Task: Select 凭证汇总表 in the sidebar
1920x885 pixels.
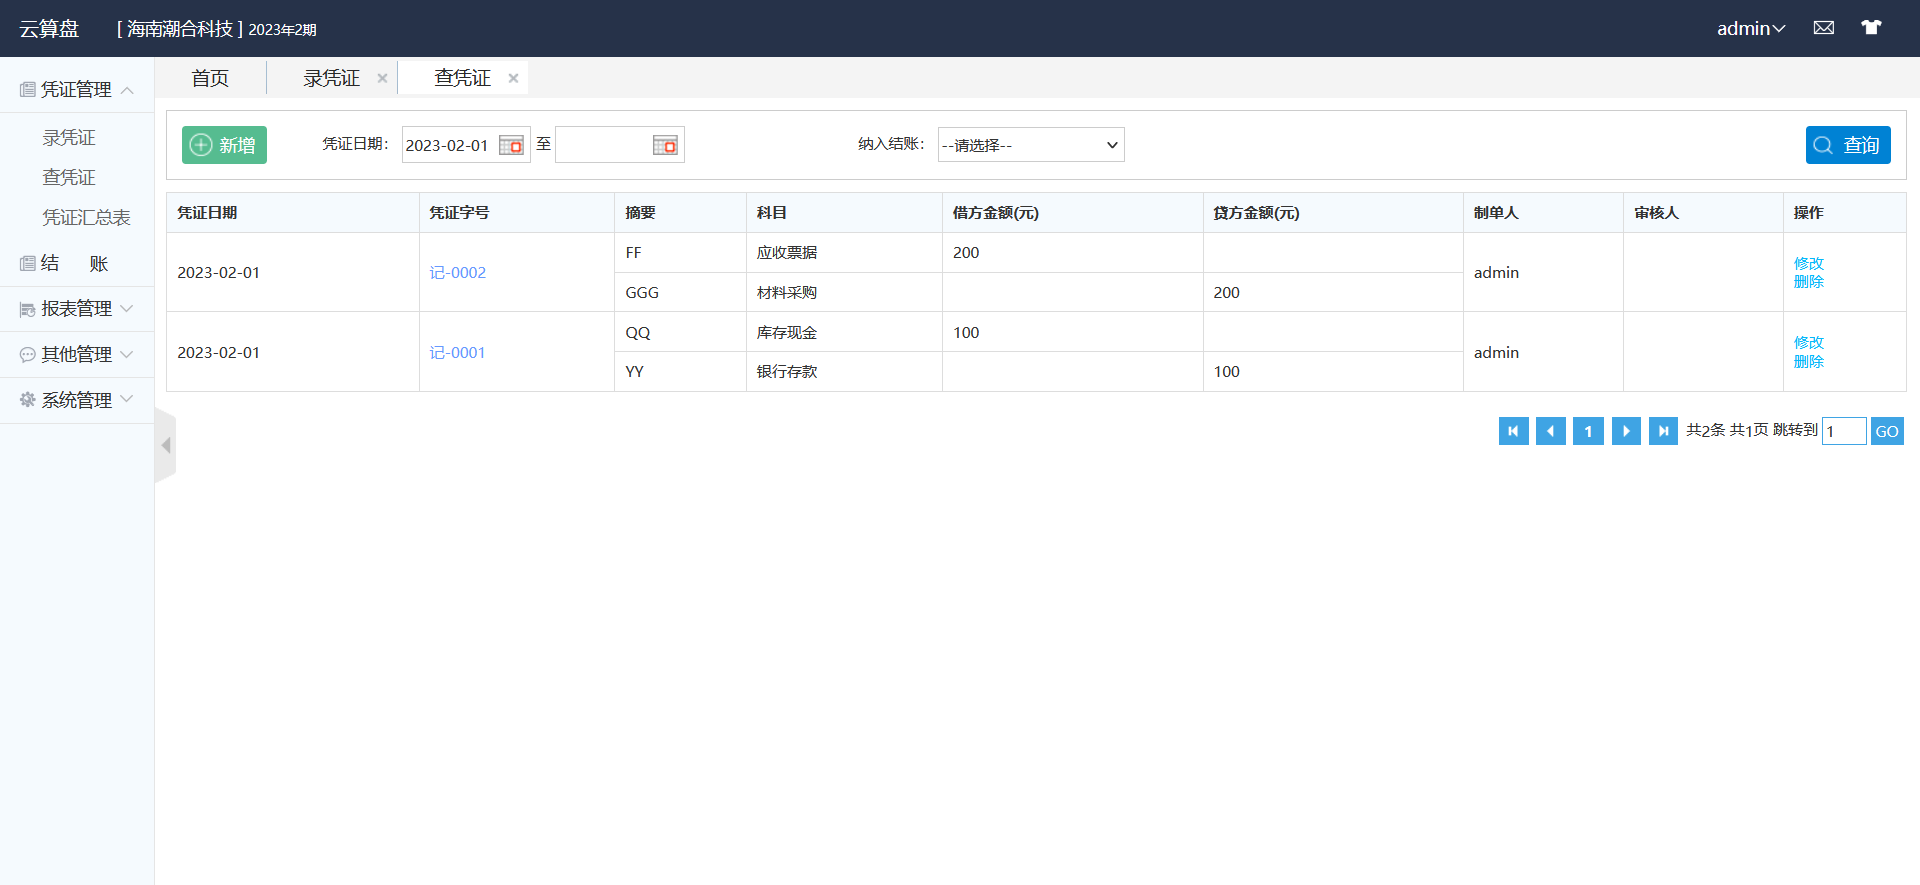Action: [x=86, y=218]
